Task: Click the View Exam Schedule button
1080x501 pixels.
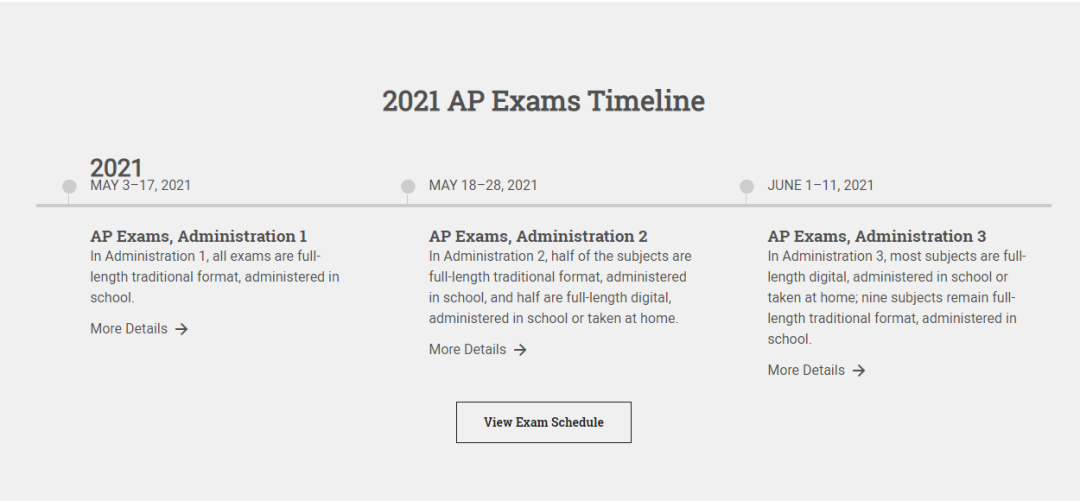Action: click(543, 422)
